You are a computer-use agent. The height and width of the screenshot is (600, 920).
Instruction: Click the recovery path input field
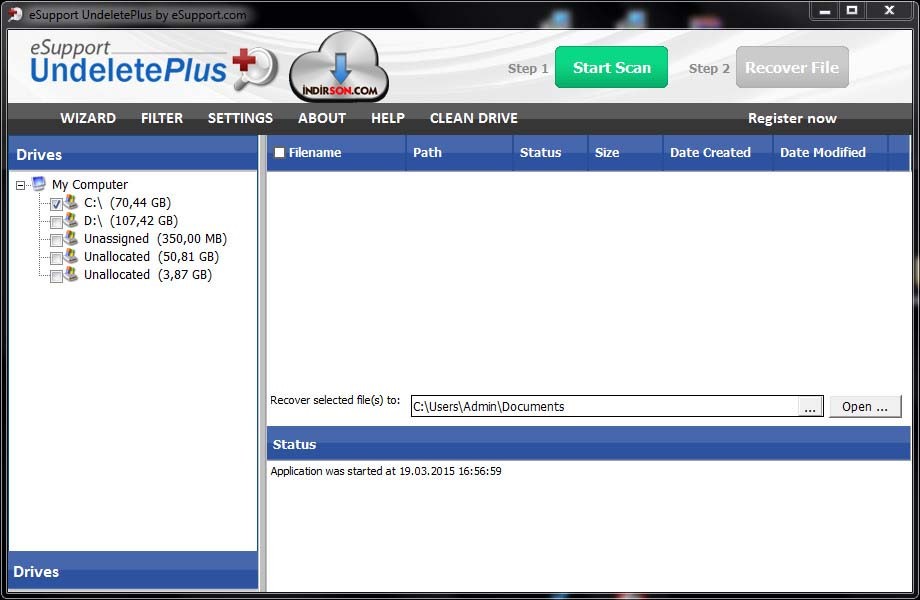click(x=604, y=406)
